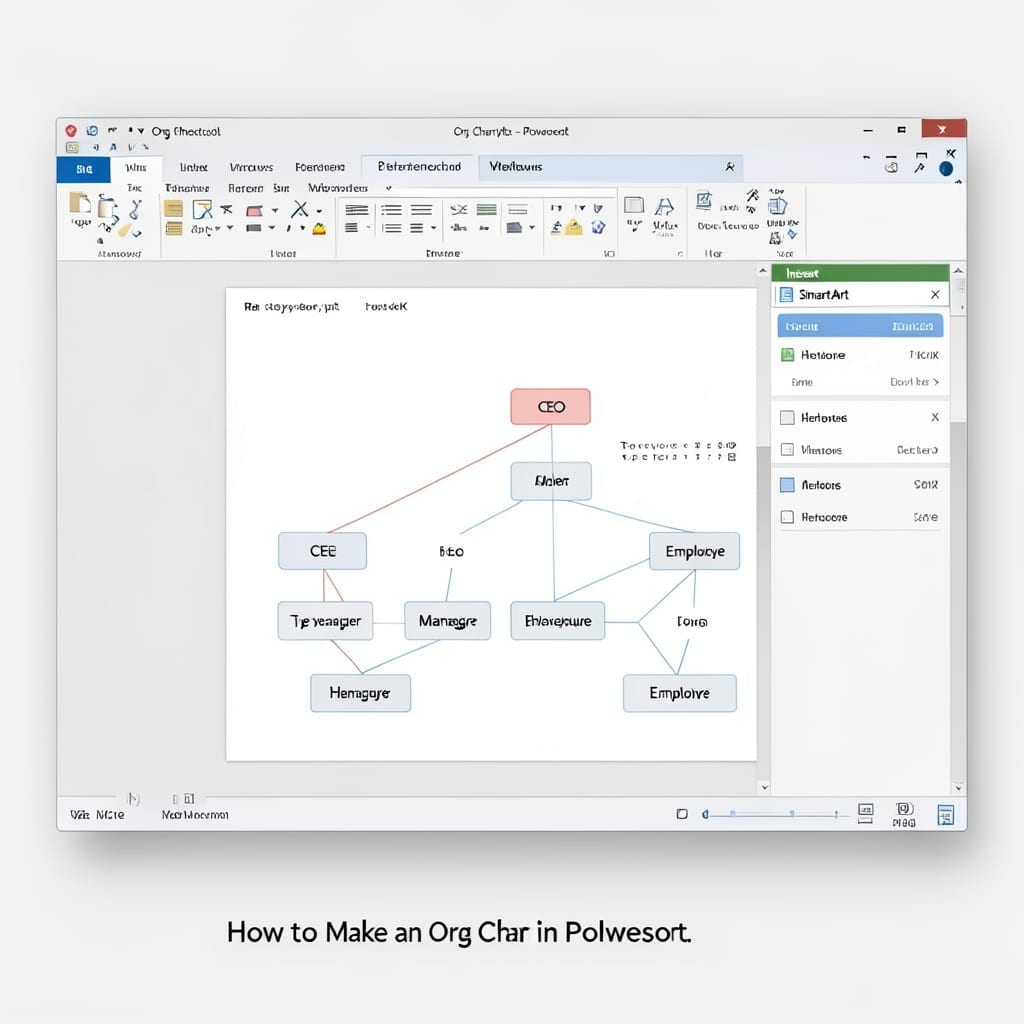
Task: Click the blue stacked pages icon
Action: [777, 206]
